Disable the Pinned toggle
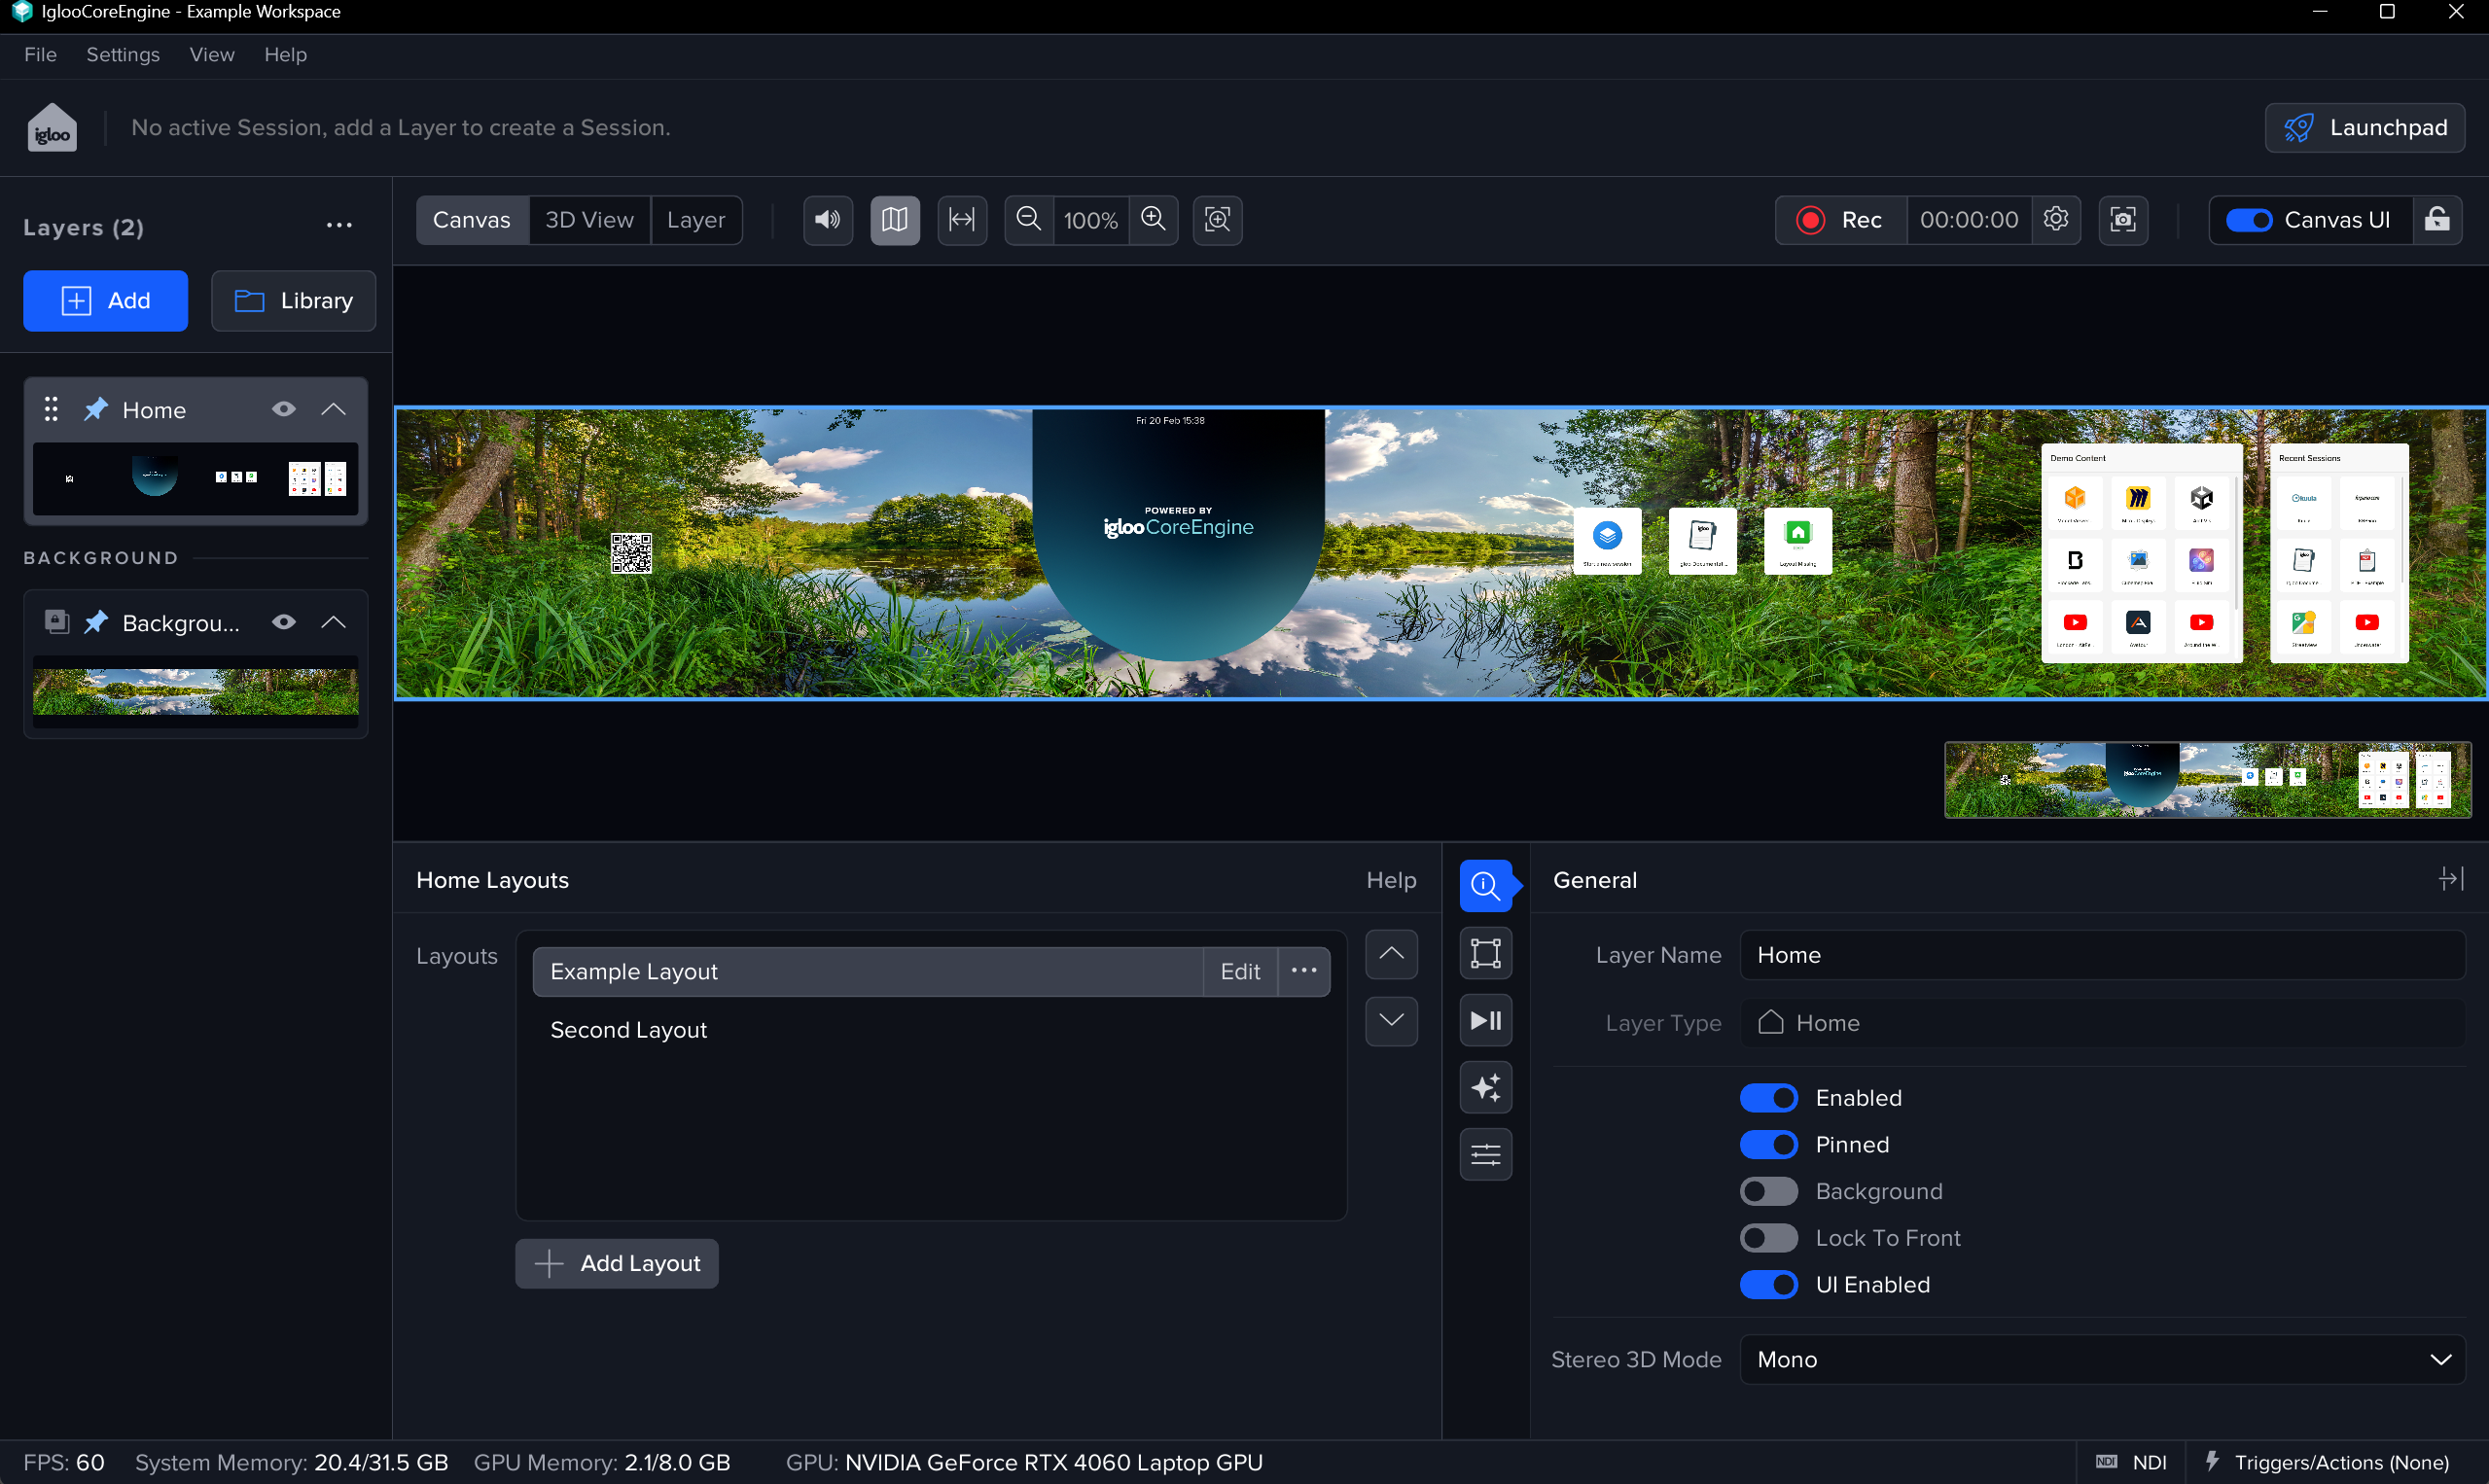The width and height of the screenshot is (2489, 1484). [1768, 1145]
